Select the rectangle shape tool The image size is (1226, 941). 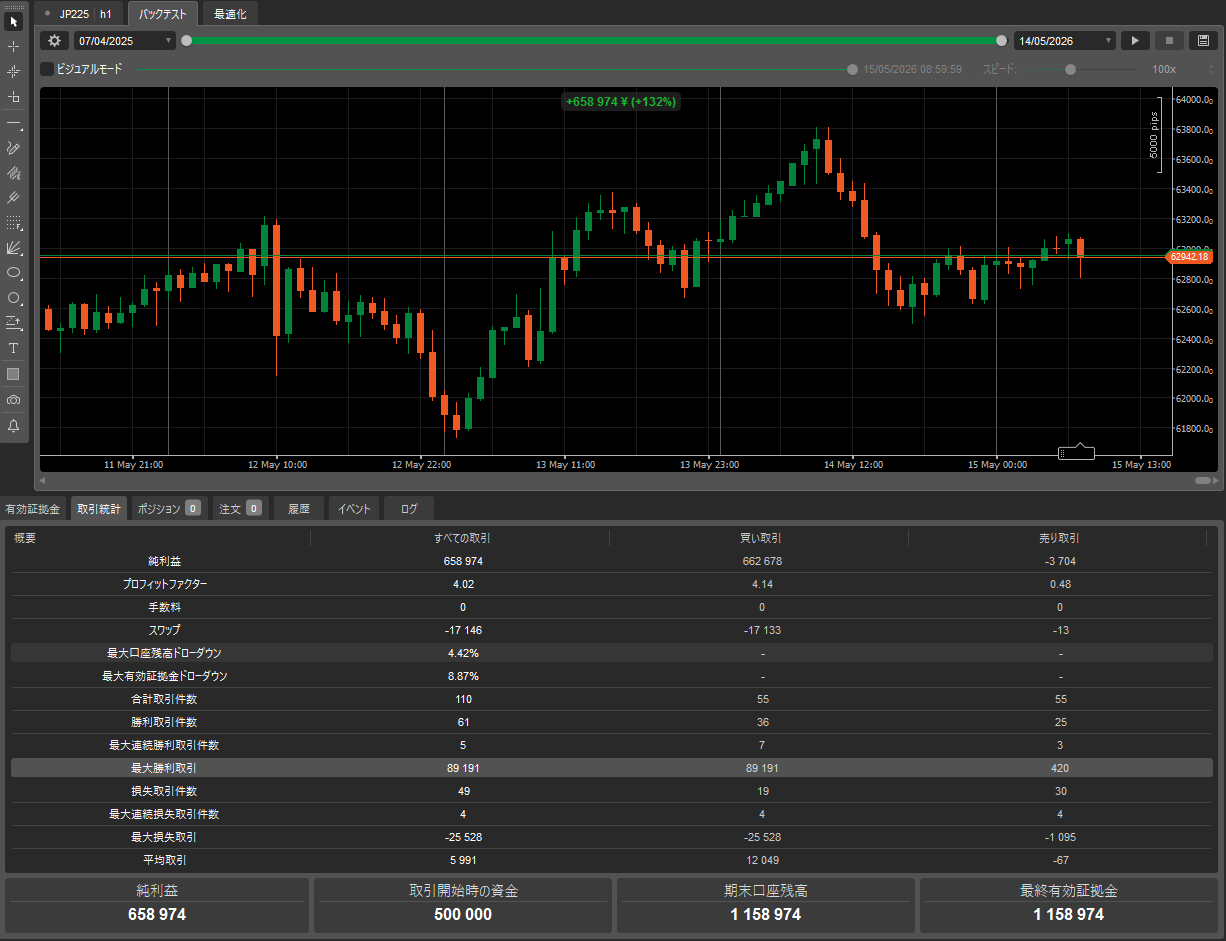14,374
